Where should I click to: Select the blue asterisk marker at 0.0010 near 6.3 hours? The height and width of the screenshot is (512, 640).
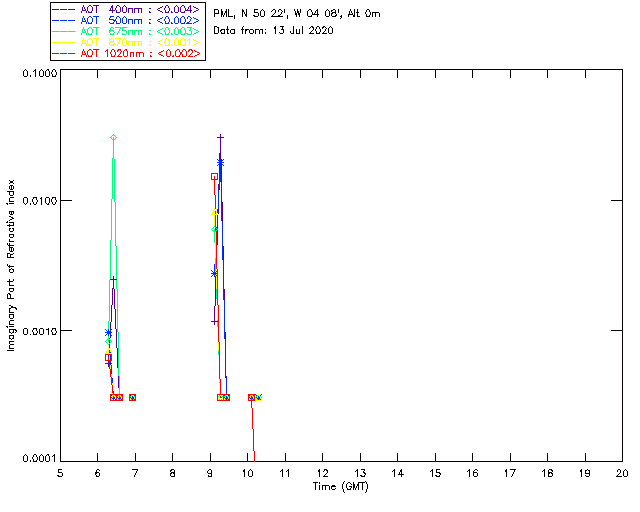[x=108, y=333]
